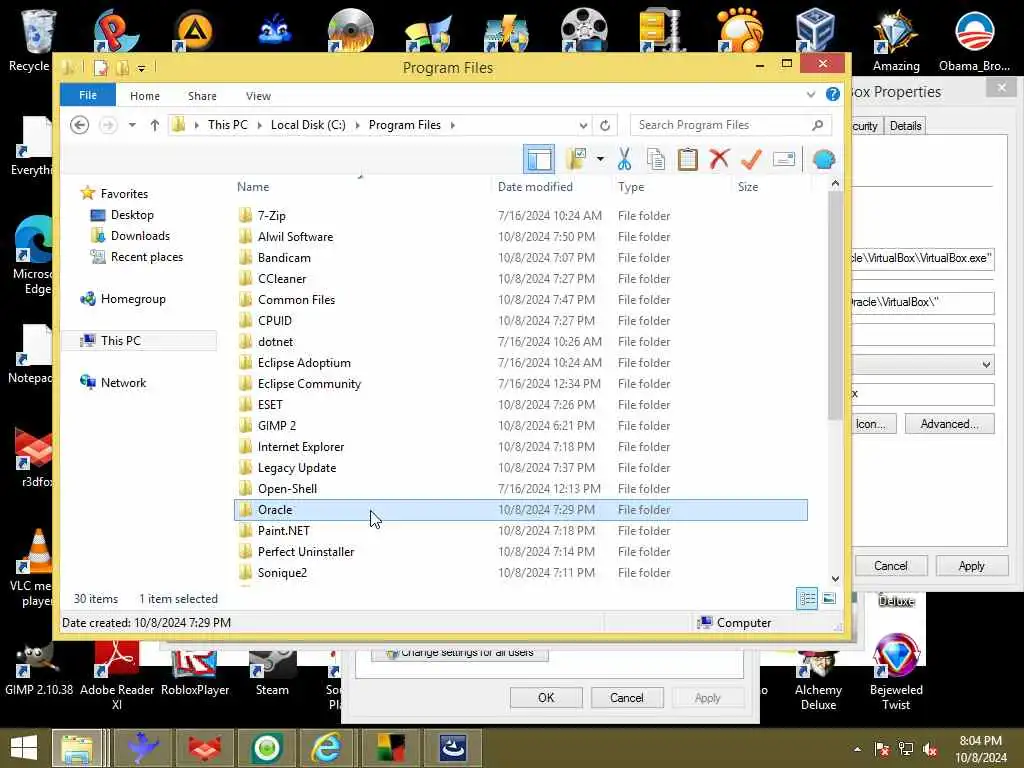Open Bejeweled Twist desktop shortcut
This screenshot has width=1024, height=768.
pos(896,671)
